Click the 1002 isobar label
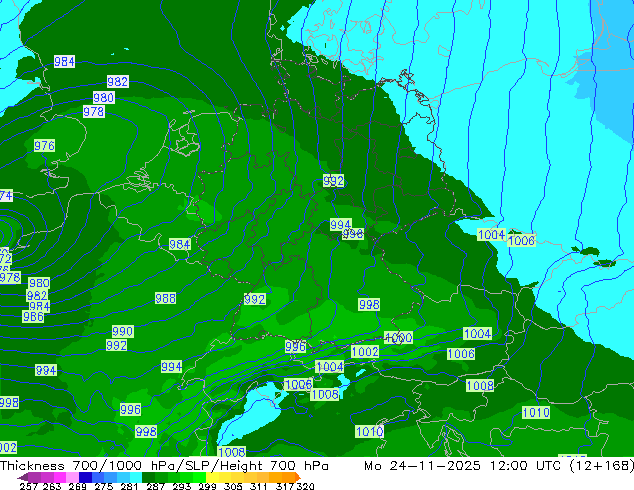Viewport: 634px width, 490px height. coord(365,351)
